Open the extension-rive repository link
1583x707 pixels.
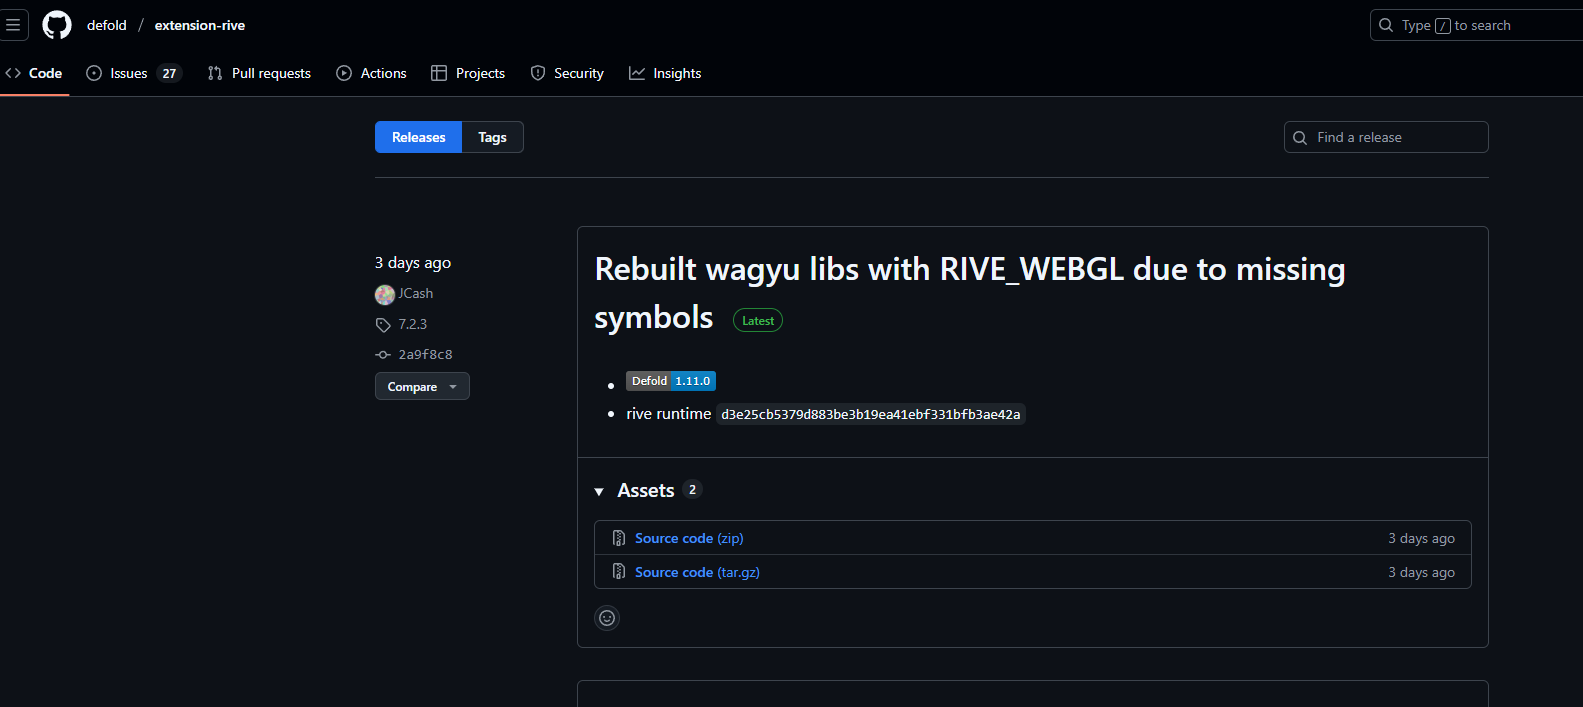click(200, 25)
